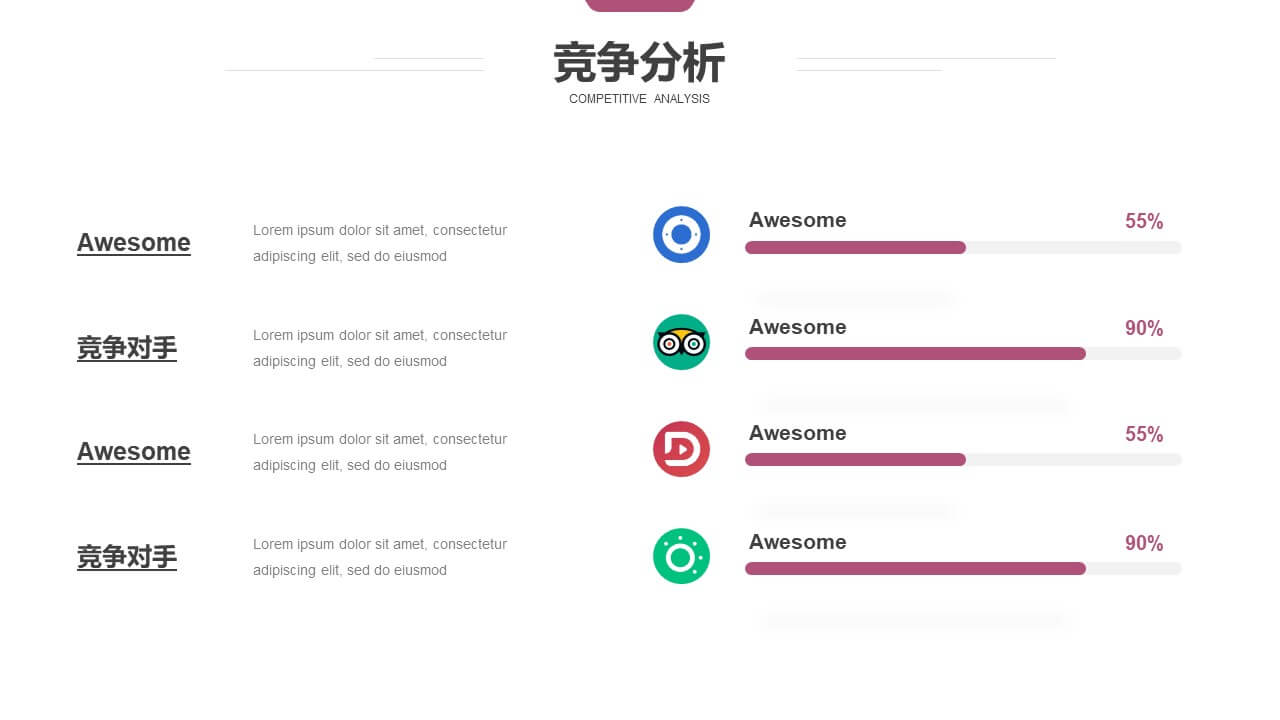Select the last 竞争对手 underlined heading
Image resolution: width=1280 pixels, height=720 pixels.
[x=127, y=557]
